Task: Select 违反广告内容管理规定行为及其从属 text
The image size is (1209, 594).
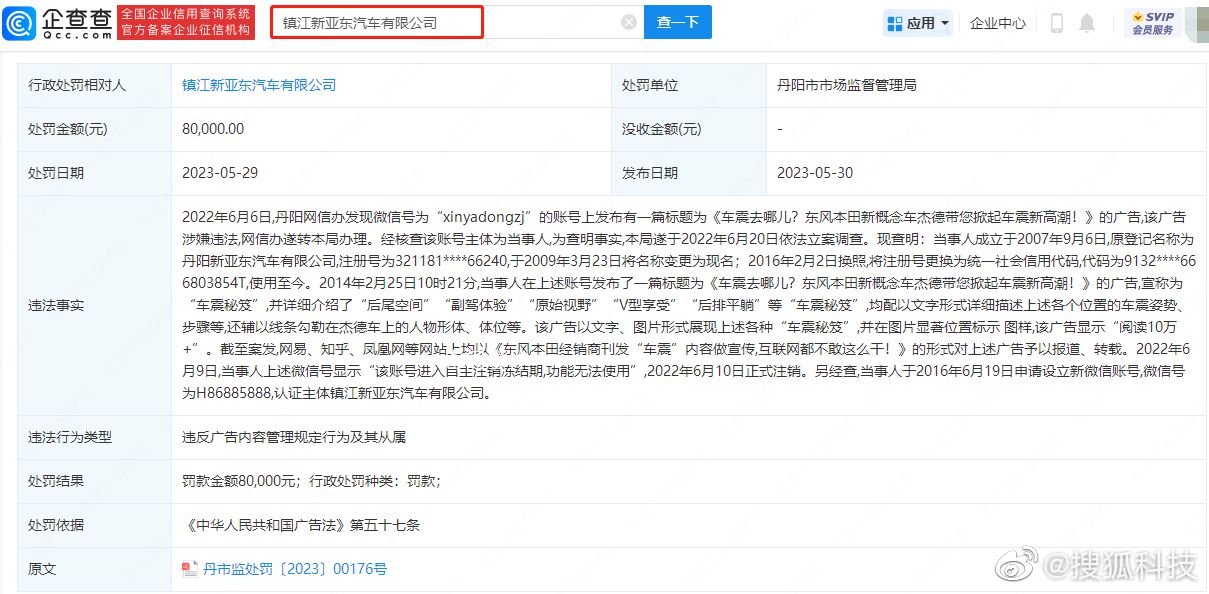Action: click(294, 437)
